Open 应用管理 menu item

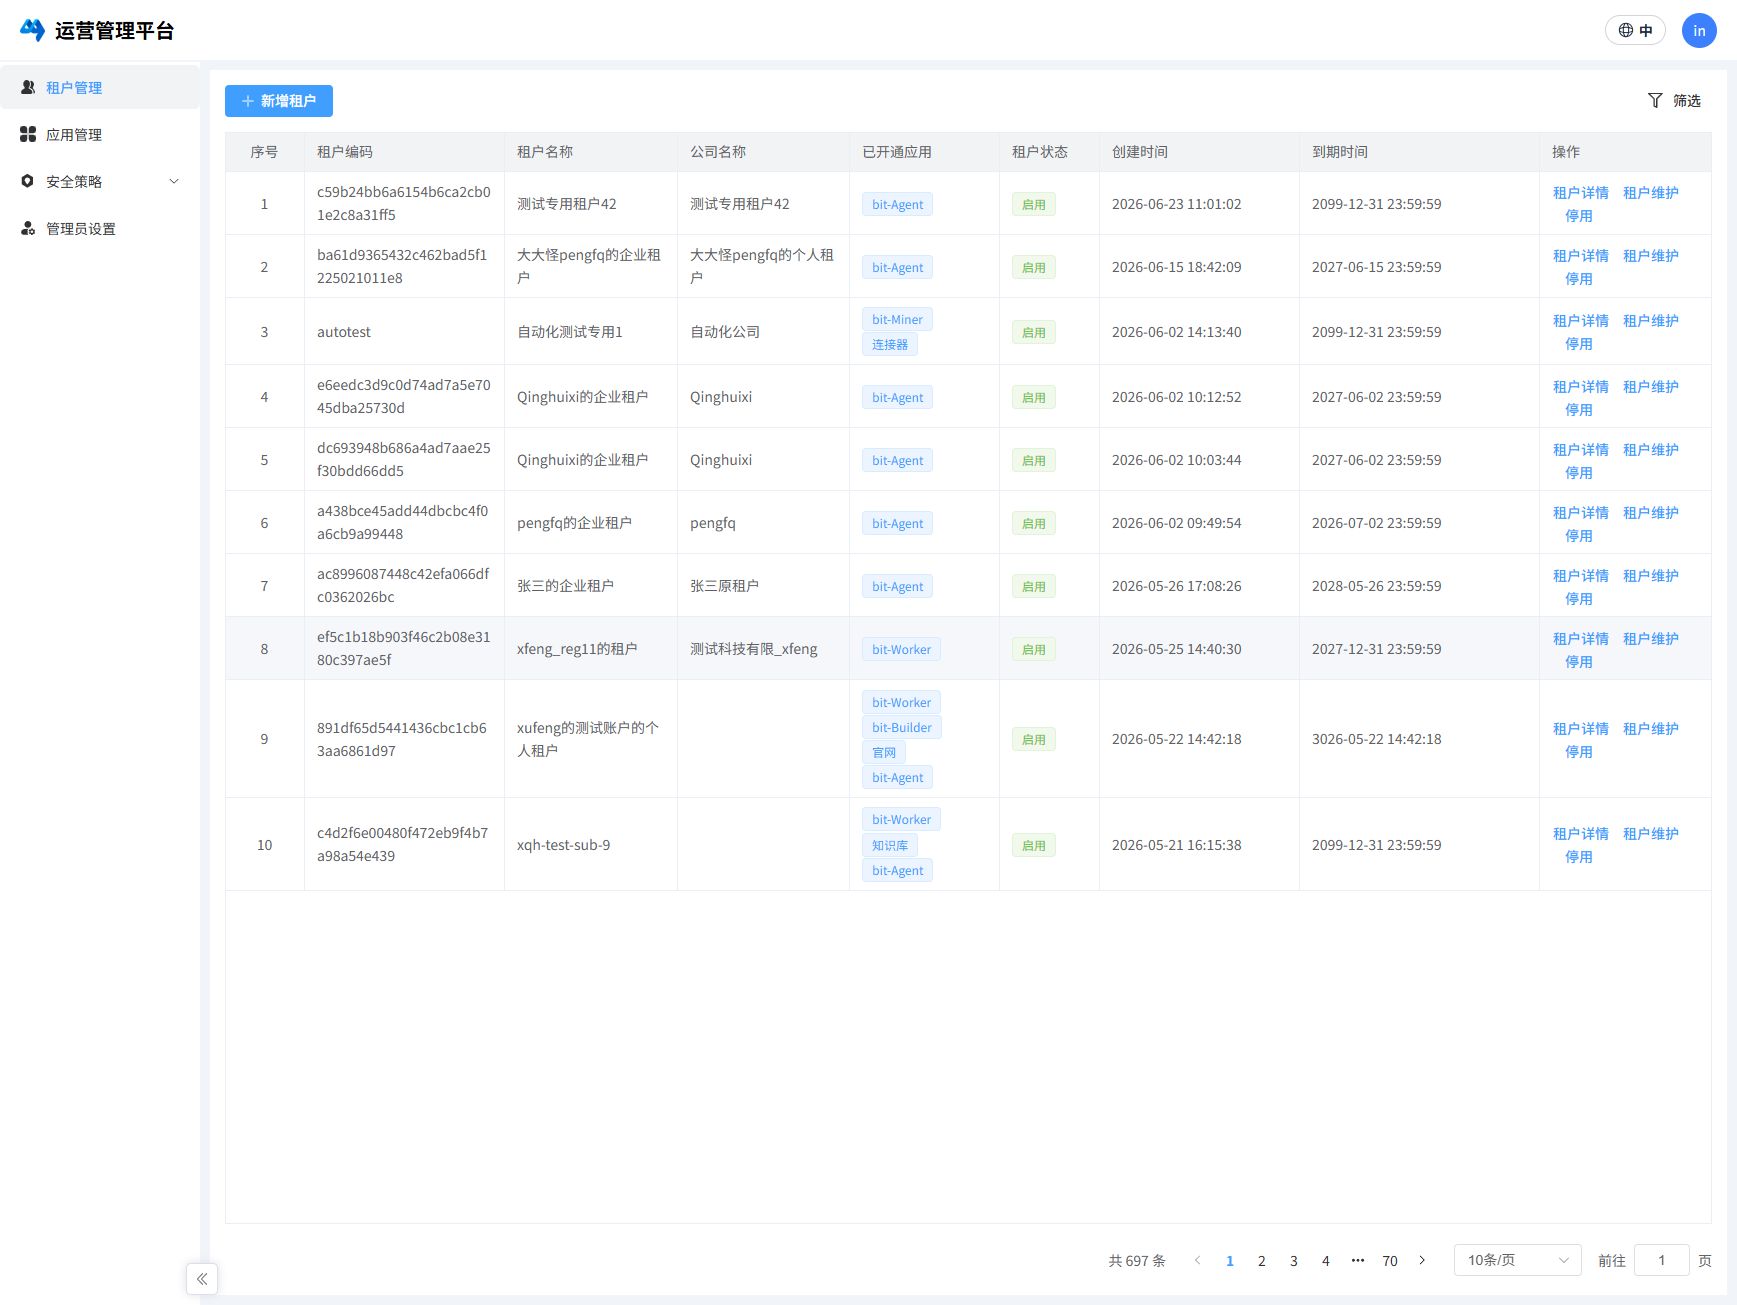(100, 134)
